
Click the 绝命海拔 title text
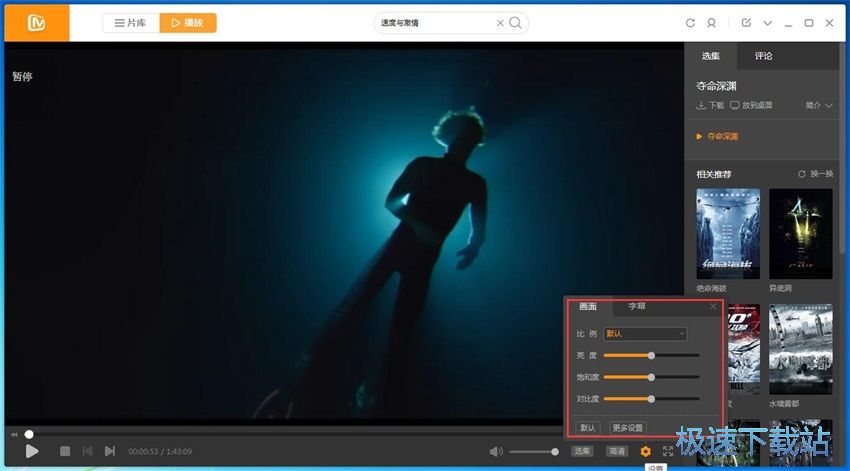[x=711, y=288]
